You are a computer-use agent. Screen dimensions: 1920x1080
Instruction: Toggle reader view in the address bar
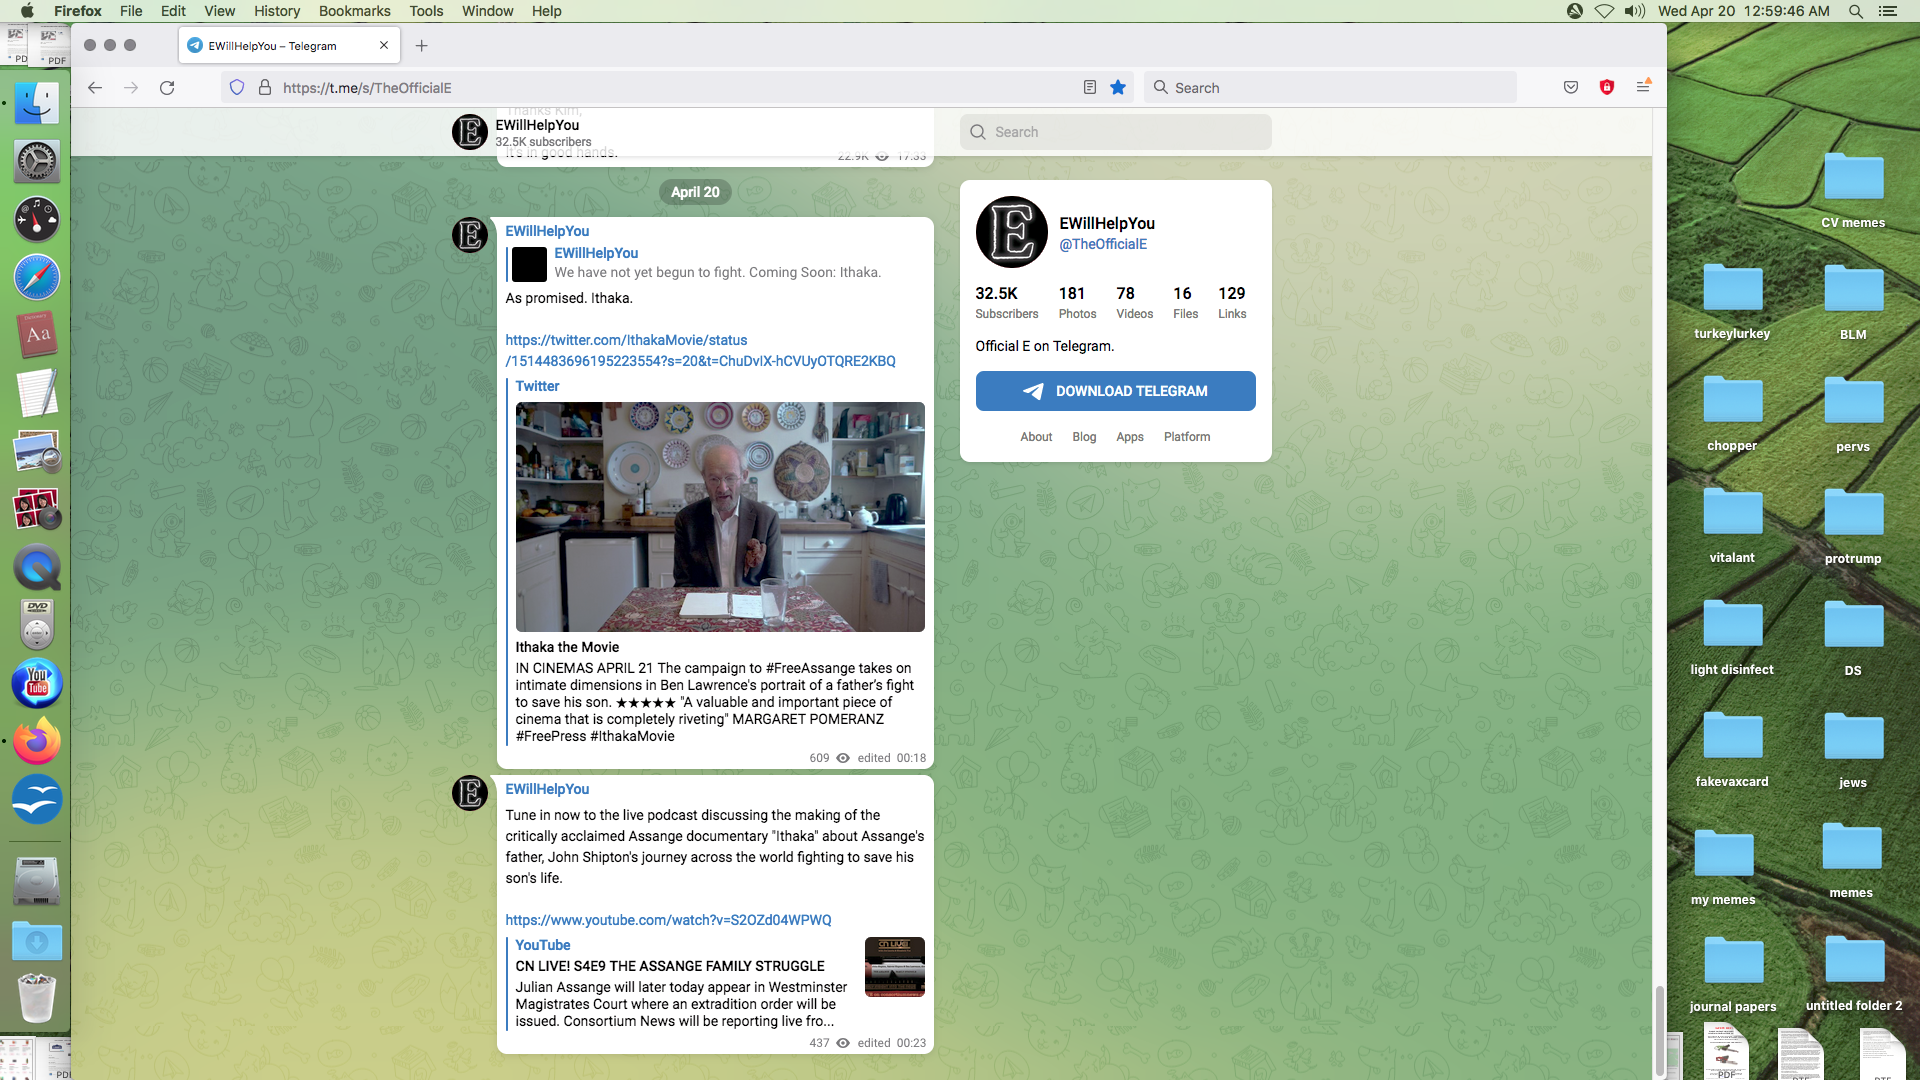click(1090, 88)
